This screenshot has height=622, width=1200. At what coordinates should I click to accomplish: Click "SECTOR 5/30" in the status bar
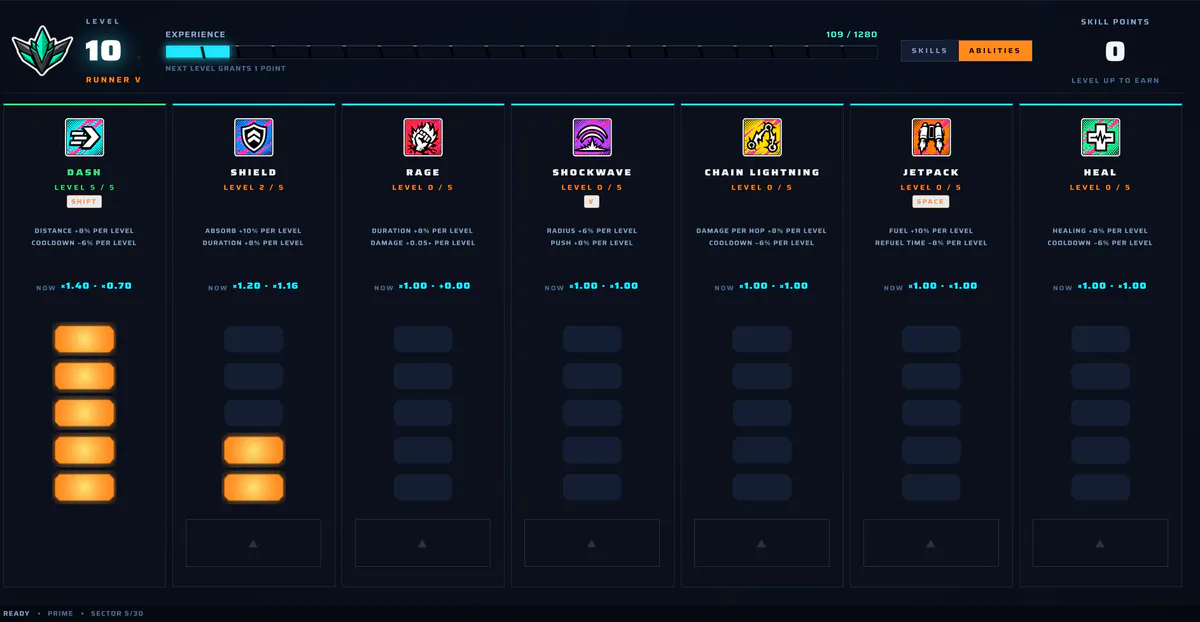pyautogui.click(x=117, y=613)
